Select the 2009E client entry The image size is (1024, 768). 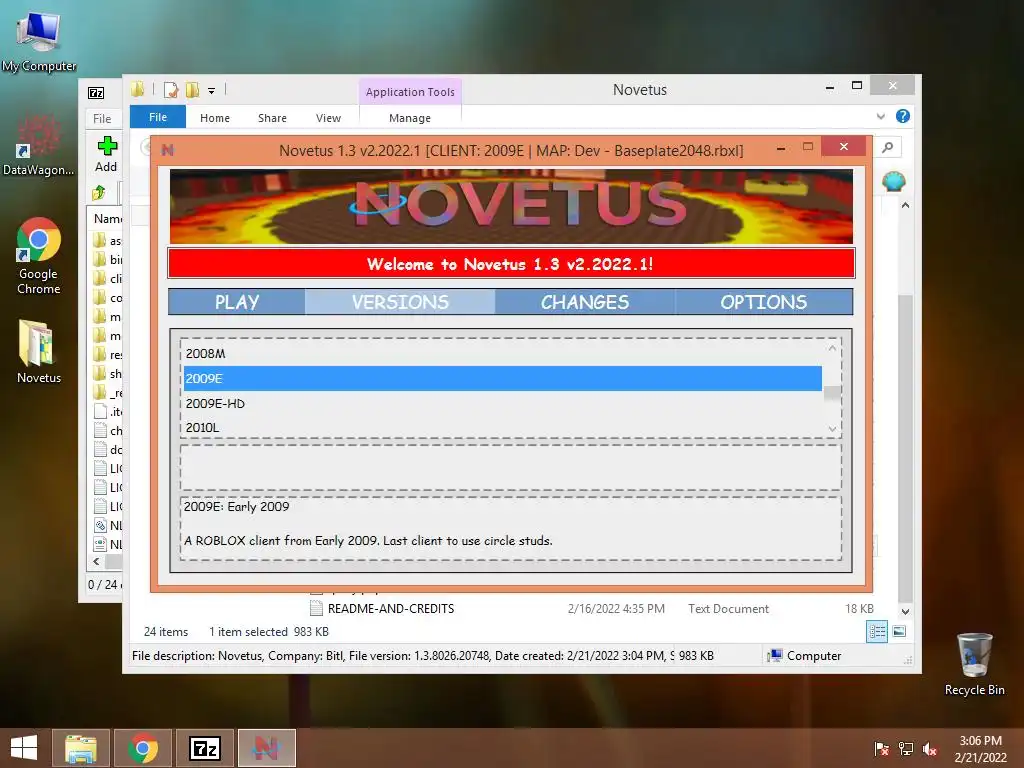point(502,378)
